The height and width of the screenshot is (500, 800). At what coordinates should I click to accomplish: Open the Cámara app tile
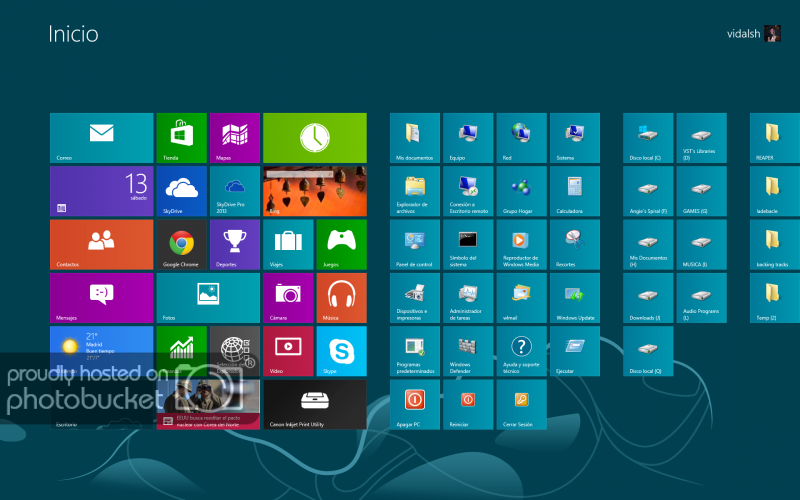click(288, 297)
